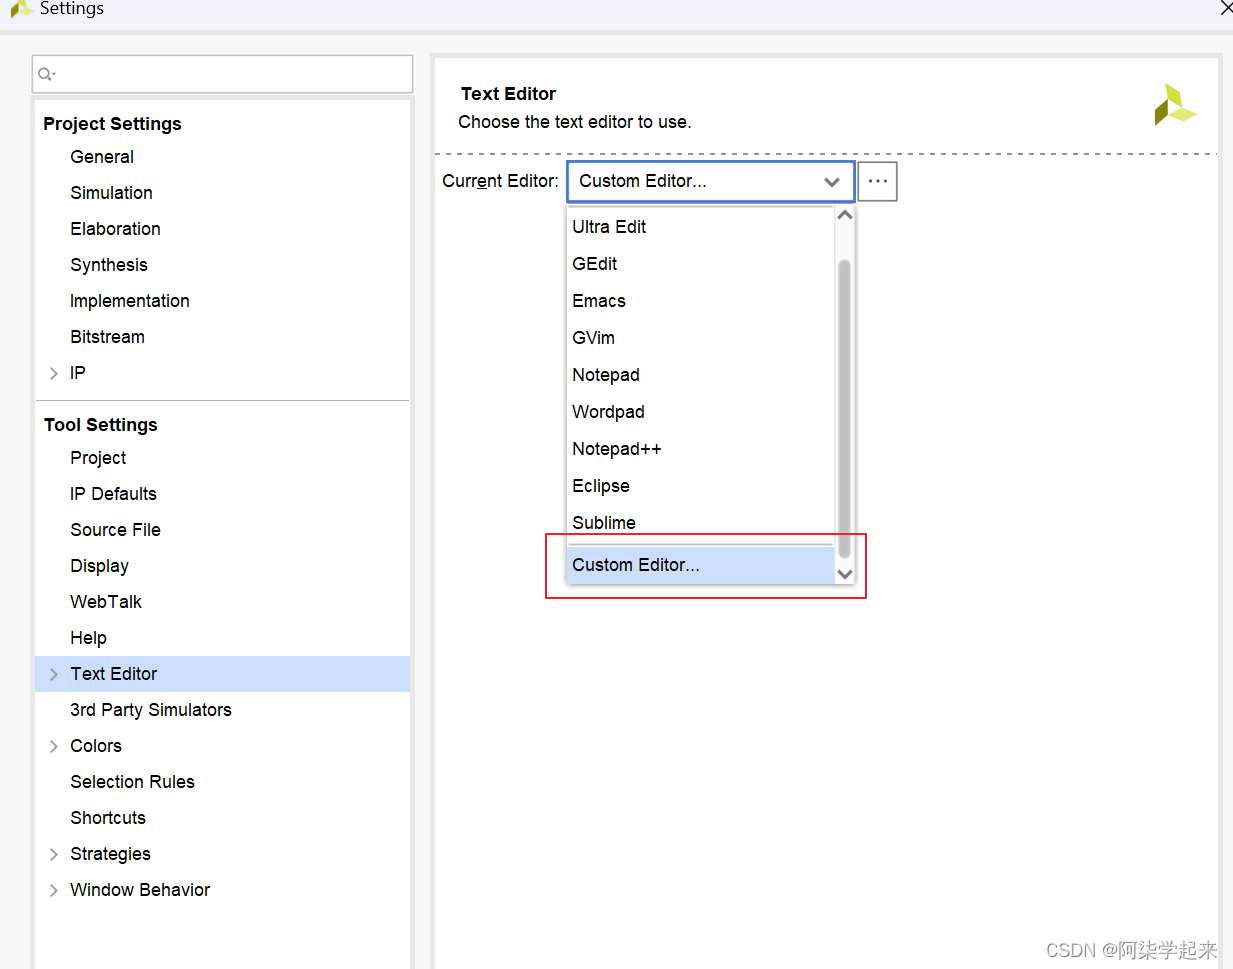
Task: Choose Custom Editor... from the list
Action: coord(700,565)
